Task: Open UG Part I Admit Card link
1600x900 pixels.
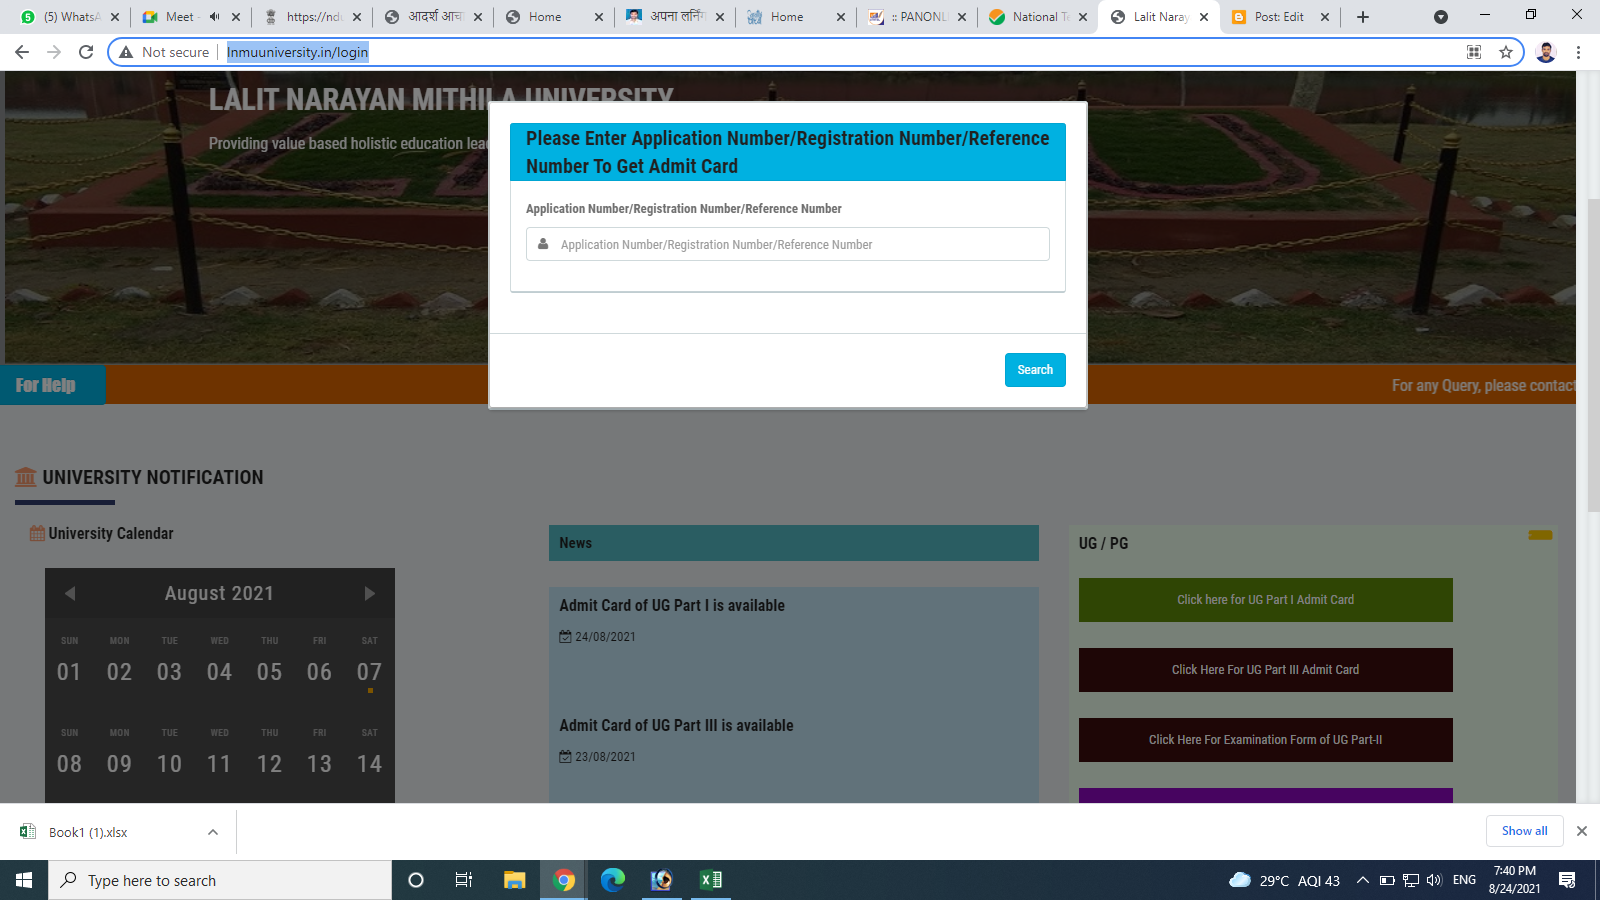Action: pos(1266,600)
